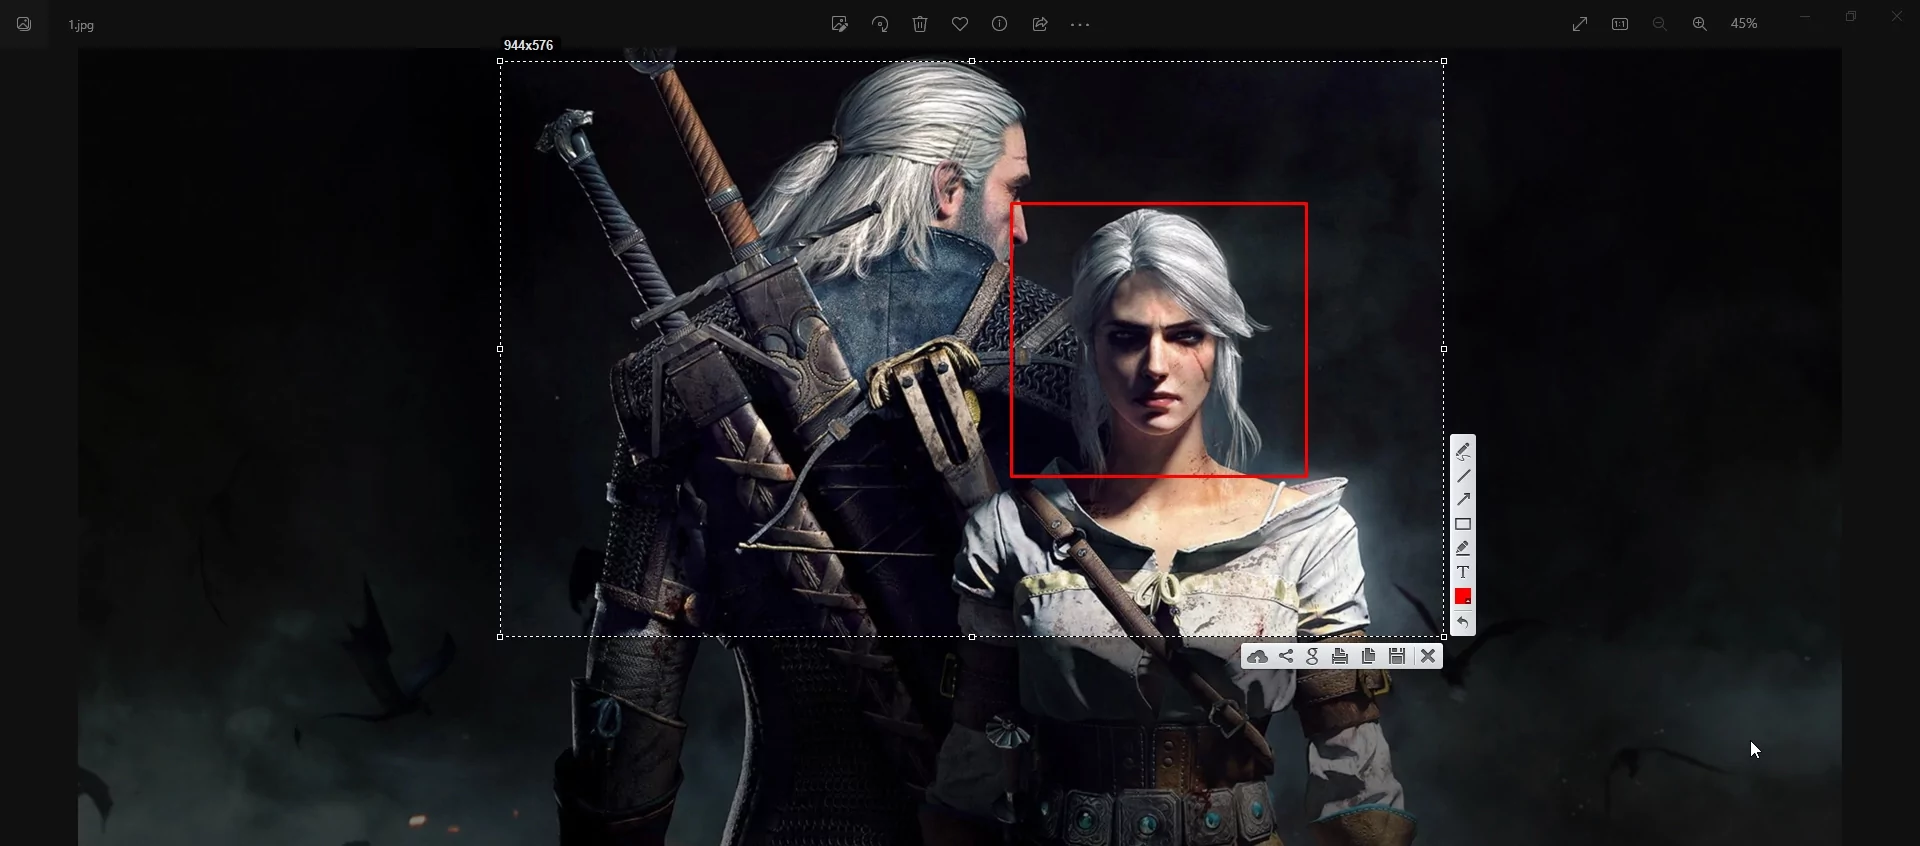
Task: Select the Lightshot pen drawing tool
Action: [1463, 450]
